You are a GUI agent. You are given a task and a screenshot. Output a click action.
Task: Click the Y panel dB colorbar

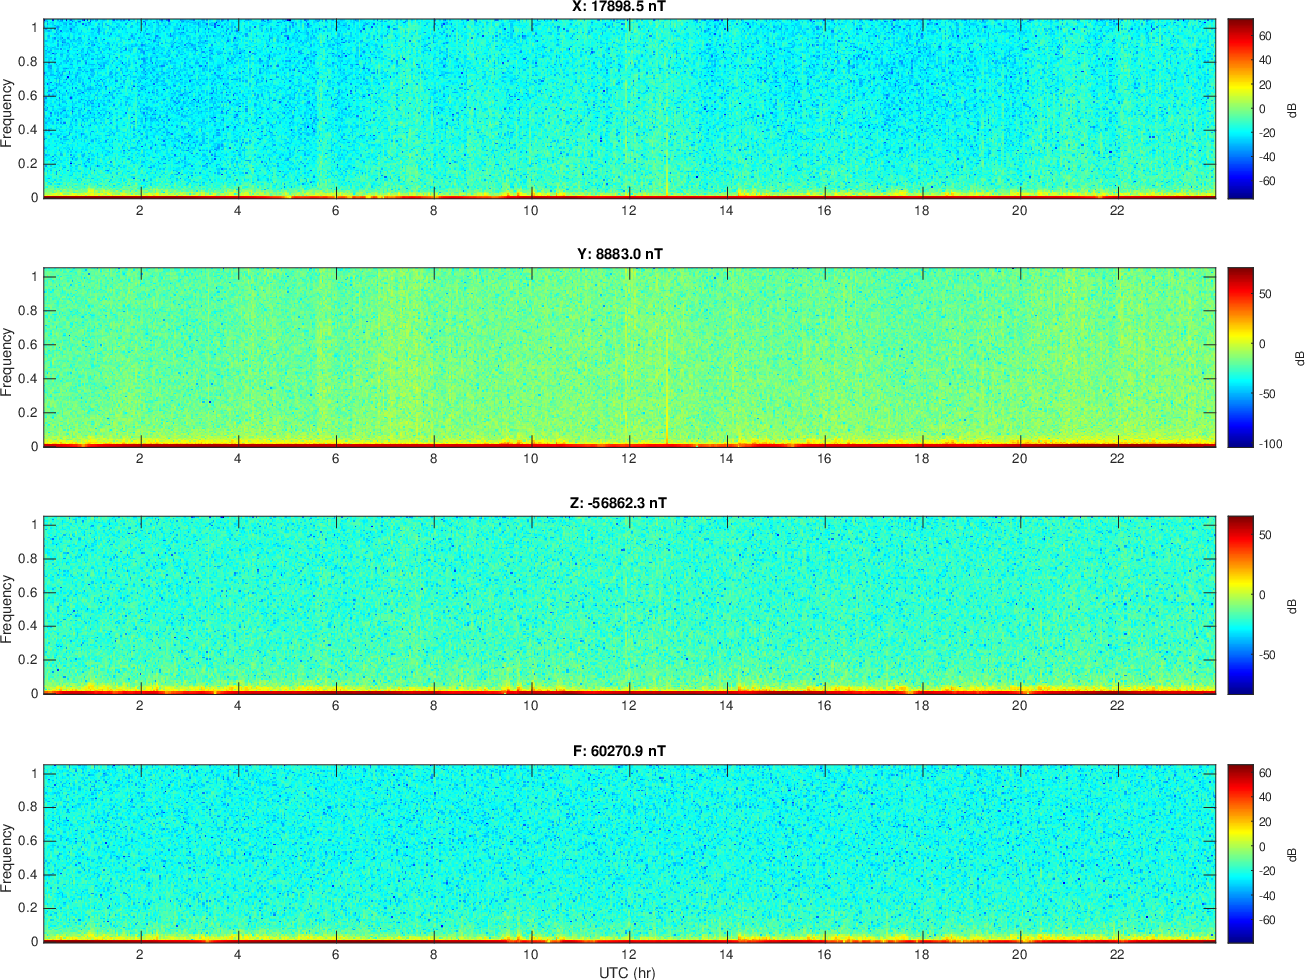pos(1240,357)
